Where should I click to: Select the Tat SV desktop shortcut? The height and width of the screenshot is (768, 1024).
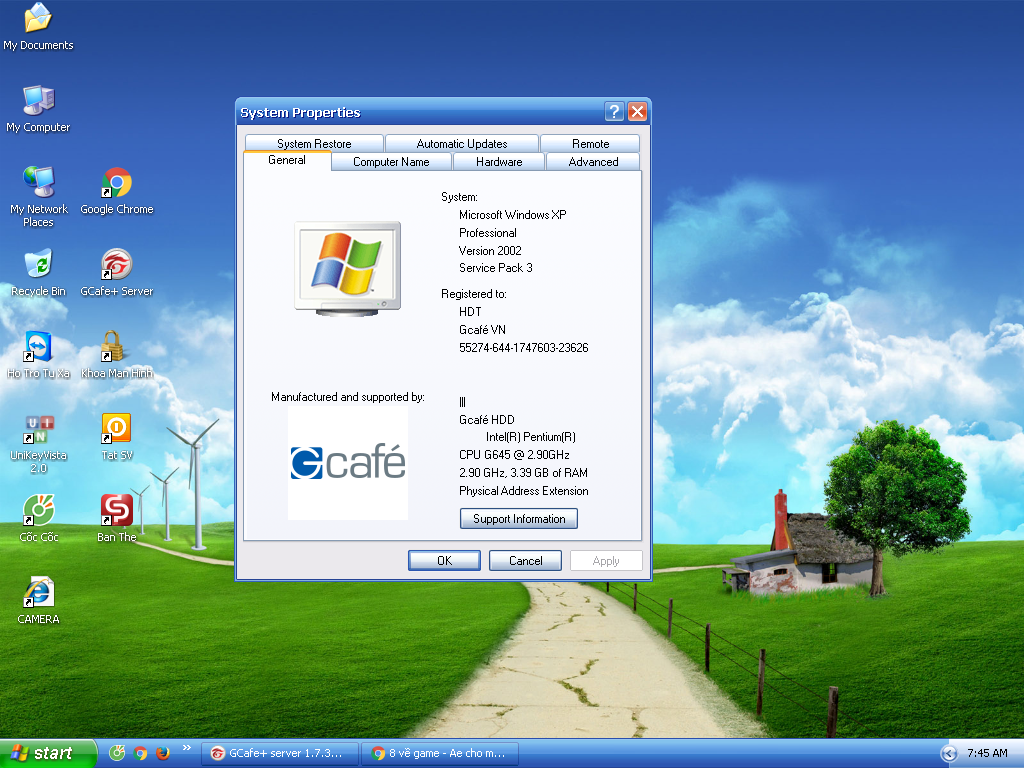click(117, 437)
